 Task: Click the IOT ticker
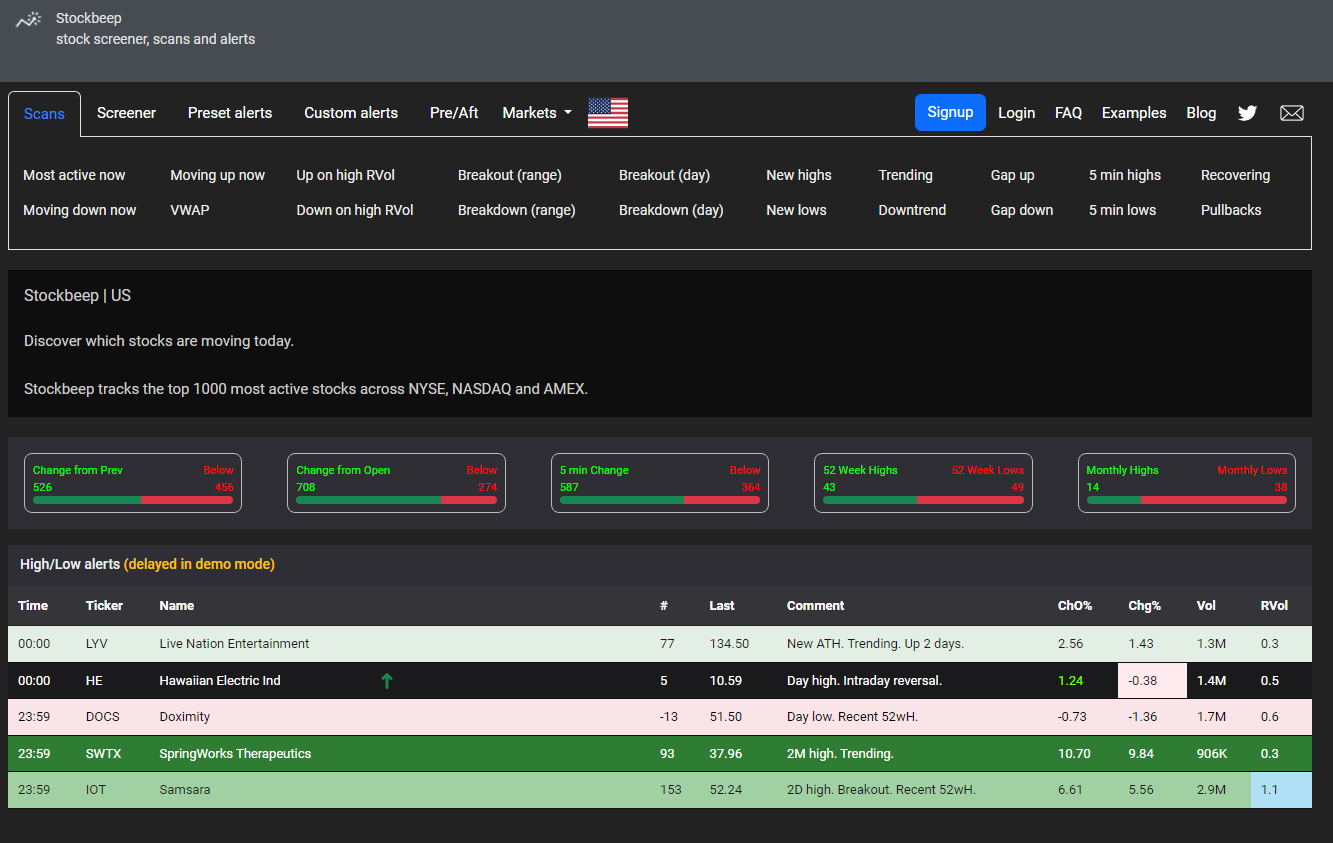click(x=96, y=790)
